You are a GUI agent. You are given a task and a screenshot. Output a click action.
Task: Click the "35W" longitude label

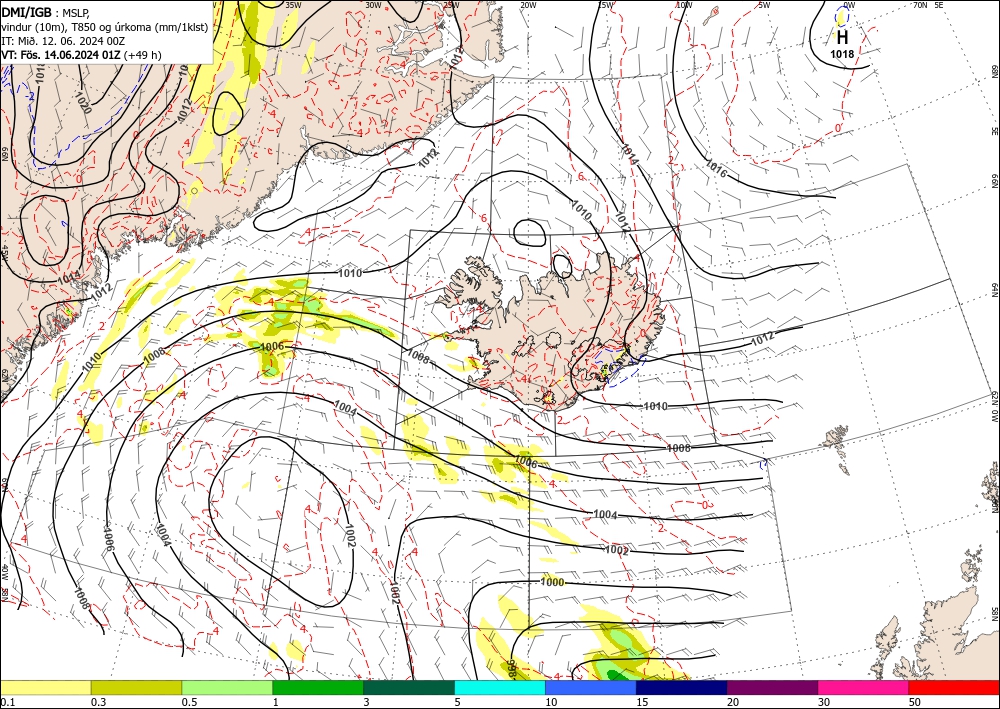tap(293, 5)
